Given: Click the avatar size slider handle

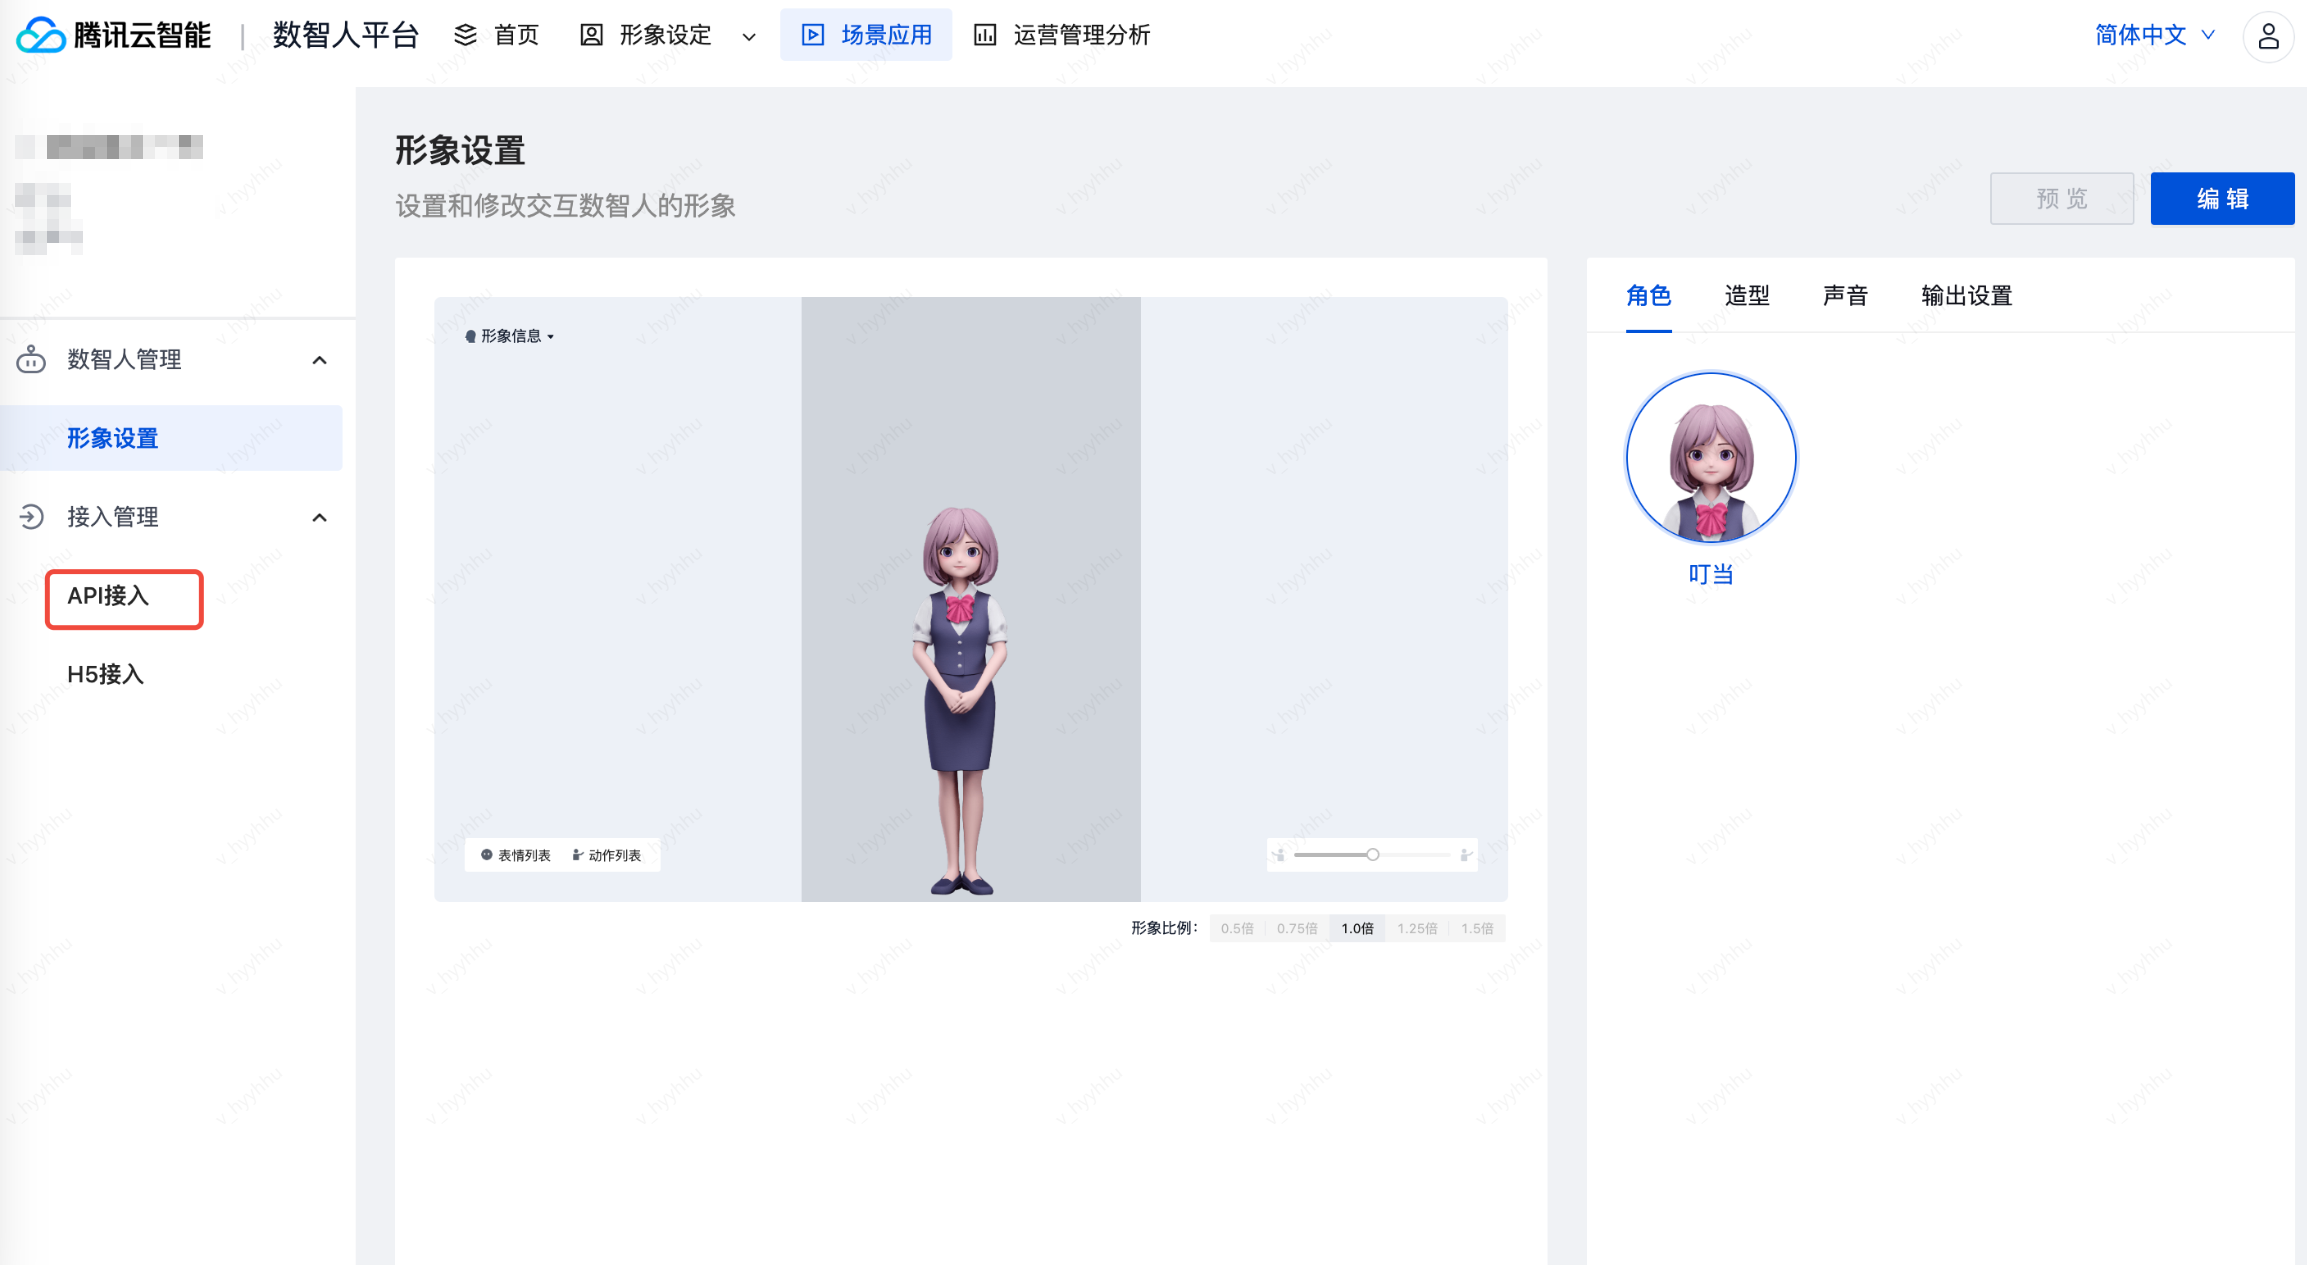Looking at the screenshot, I should (1373, 855).
